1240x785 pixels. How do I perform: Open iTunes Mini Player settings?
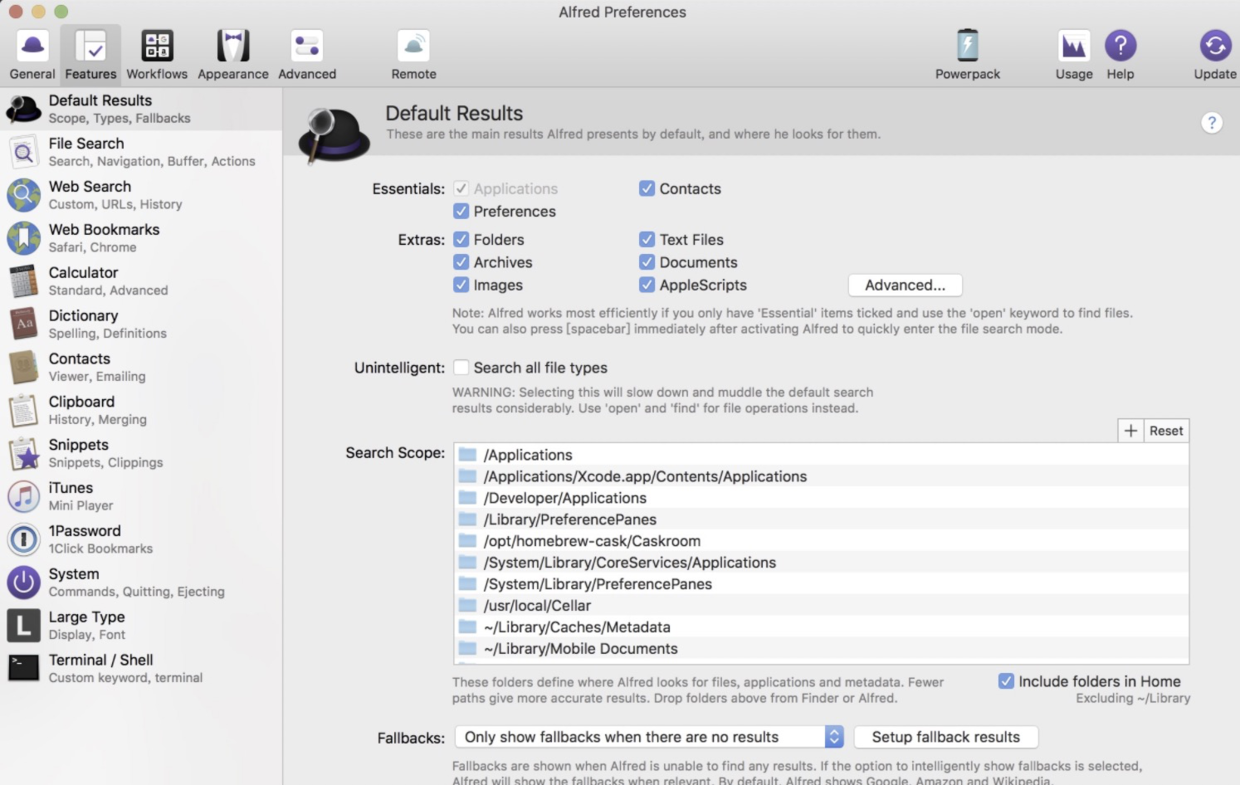141,496
